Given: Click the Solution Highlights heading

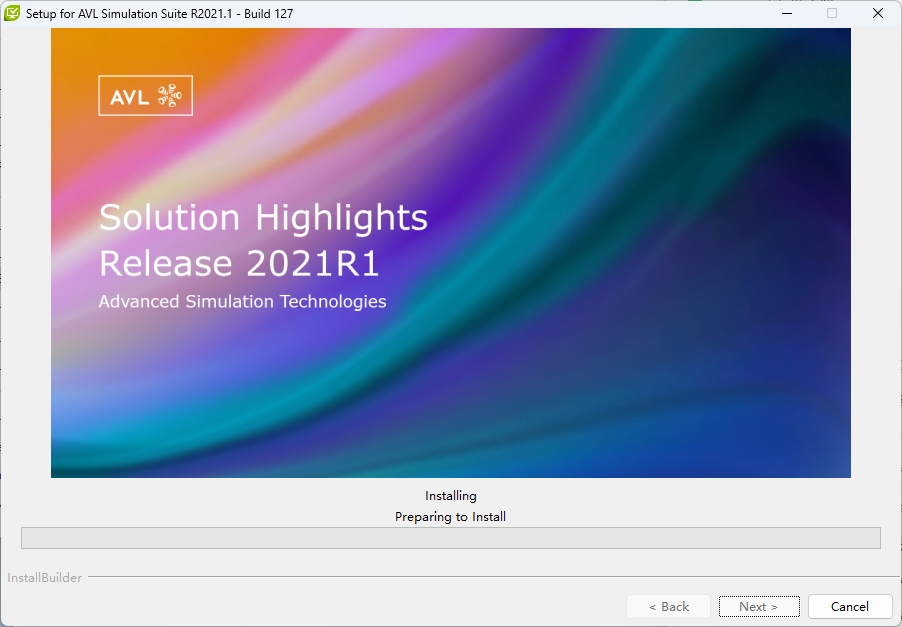Looking at the screenshot, I should tap(263, 218).
